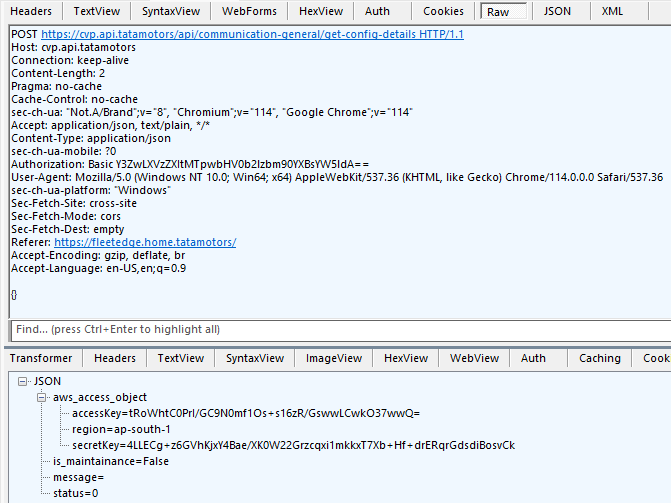The height and width of the screenshot is (503, 671).
Task: Select the request XML tab
Action: [611, 12]
